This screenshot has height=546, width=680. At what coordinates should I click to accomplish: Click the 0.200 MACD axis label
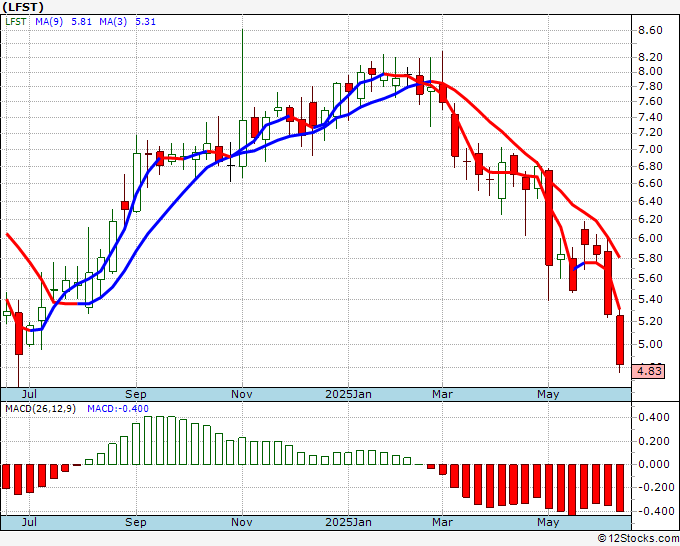654,441
